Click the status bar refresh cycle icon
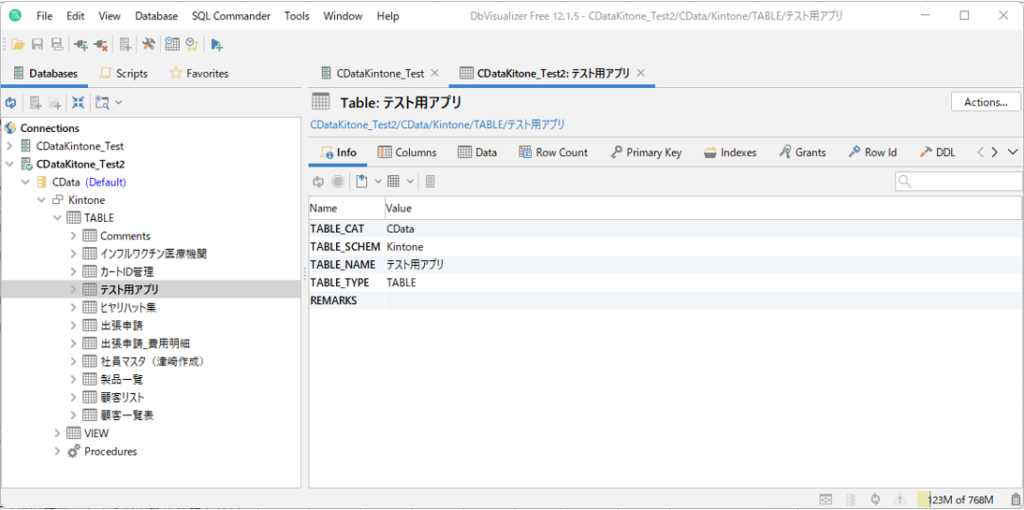 [x=876, y=499]
